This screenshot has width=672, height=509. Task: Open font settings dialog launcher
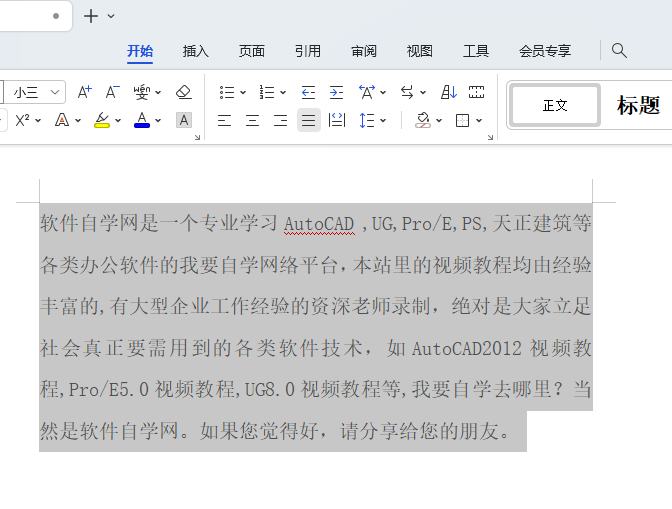pyautogui.click(x=197, y=137)
